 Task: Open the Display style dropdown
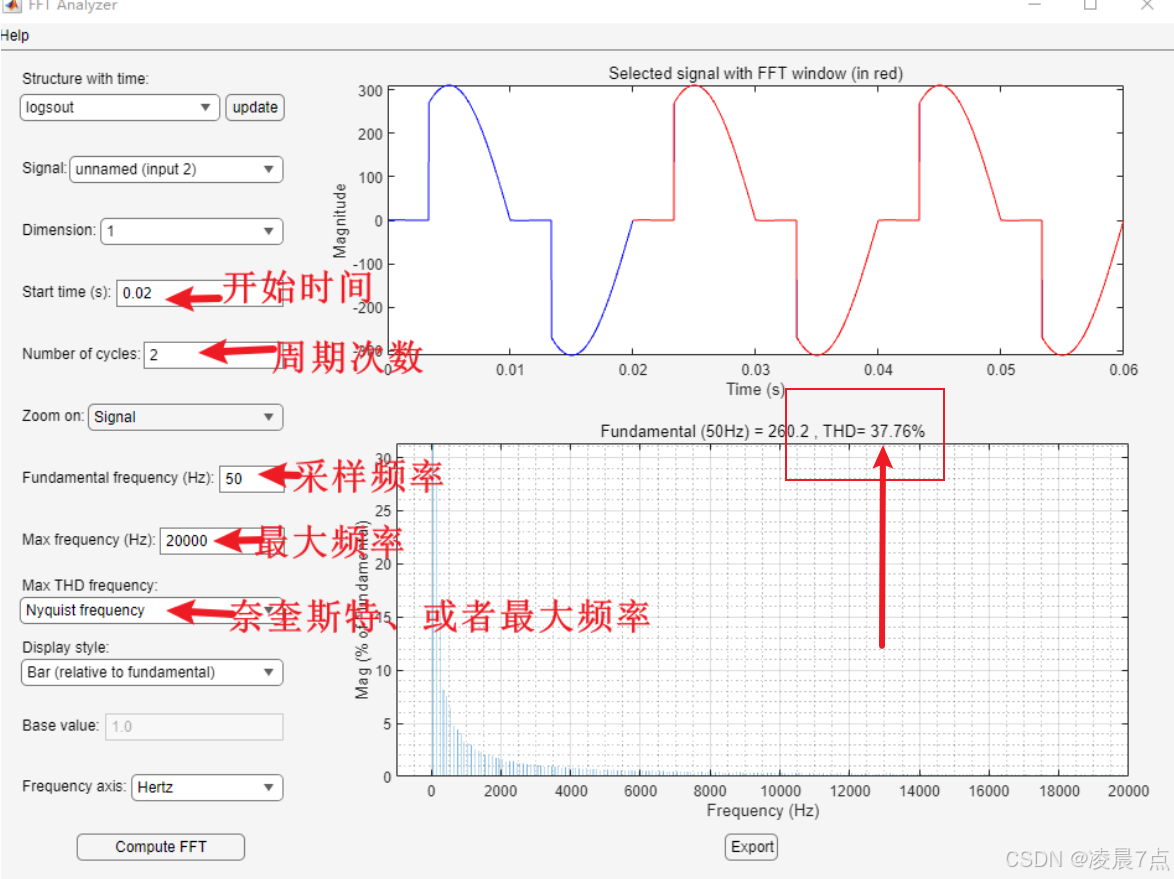tap(151, 672)
